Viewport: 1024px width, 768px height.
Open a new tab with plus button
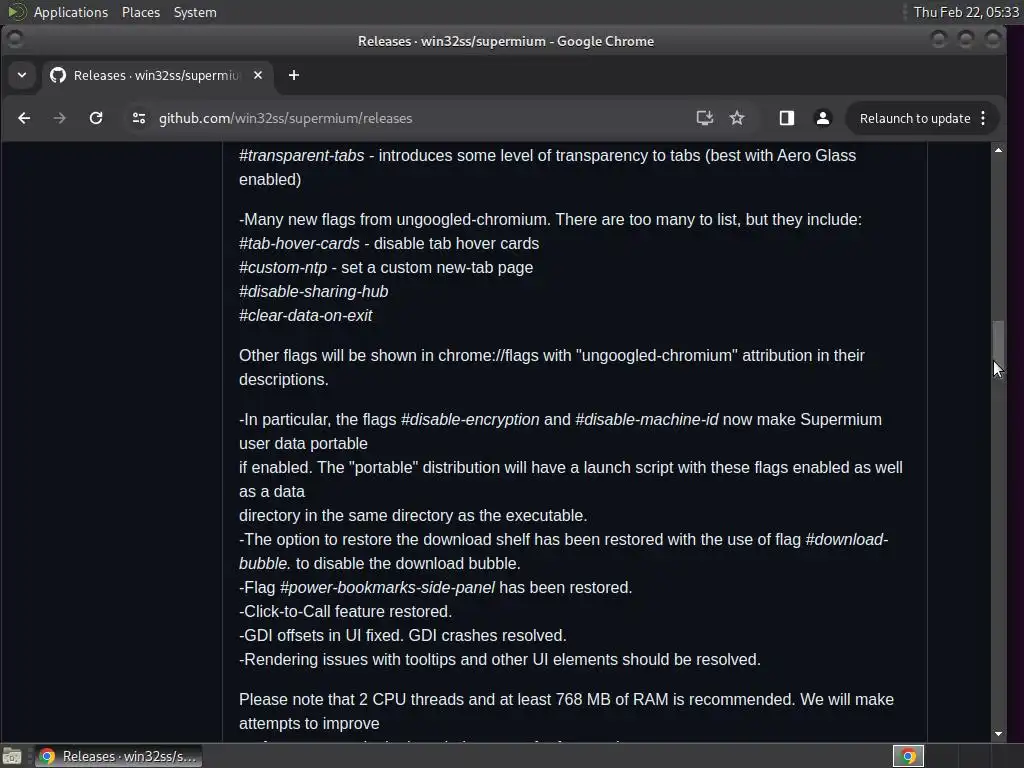(x=294, y=75)
